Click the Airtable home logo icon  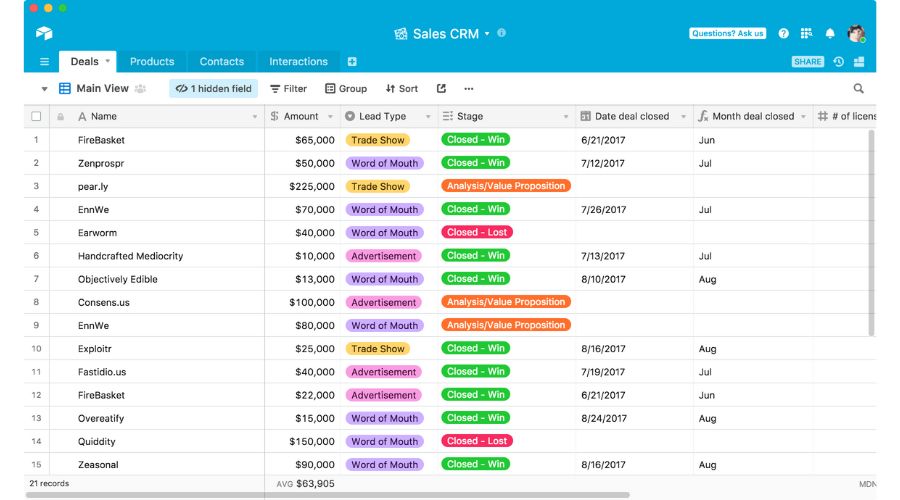pos(44,33)
